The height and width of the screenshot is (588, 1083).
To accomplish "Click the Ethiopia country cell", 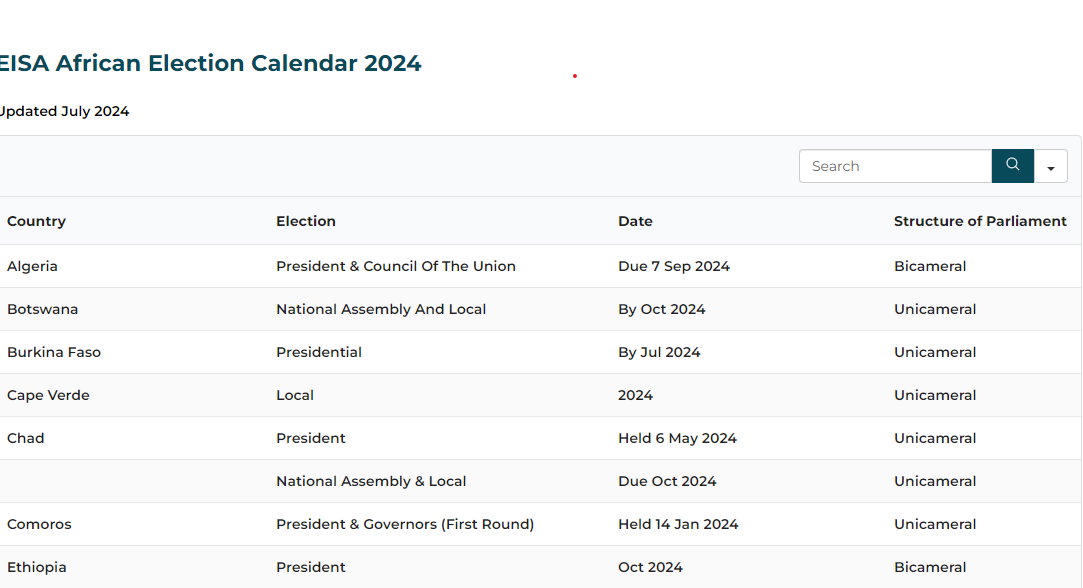I will (x=37, y=567).
